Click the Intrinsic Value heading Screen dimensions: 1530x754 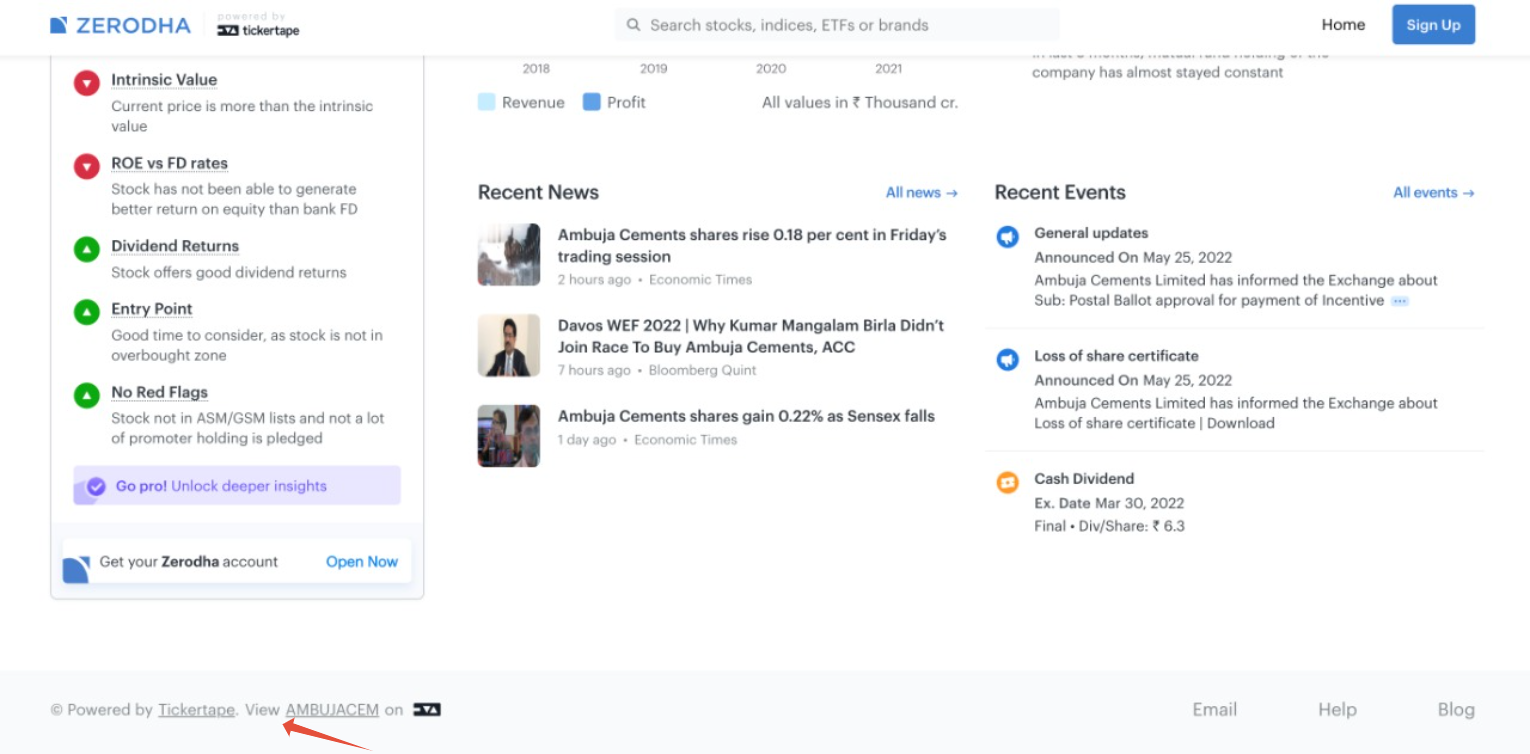click(164, 80)
